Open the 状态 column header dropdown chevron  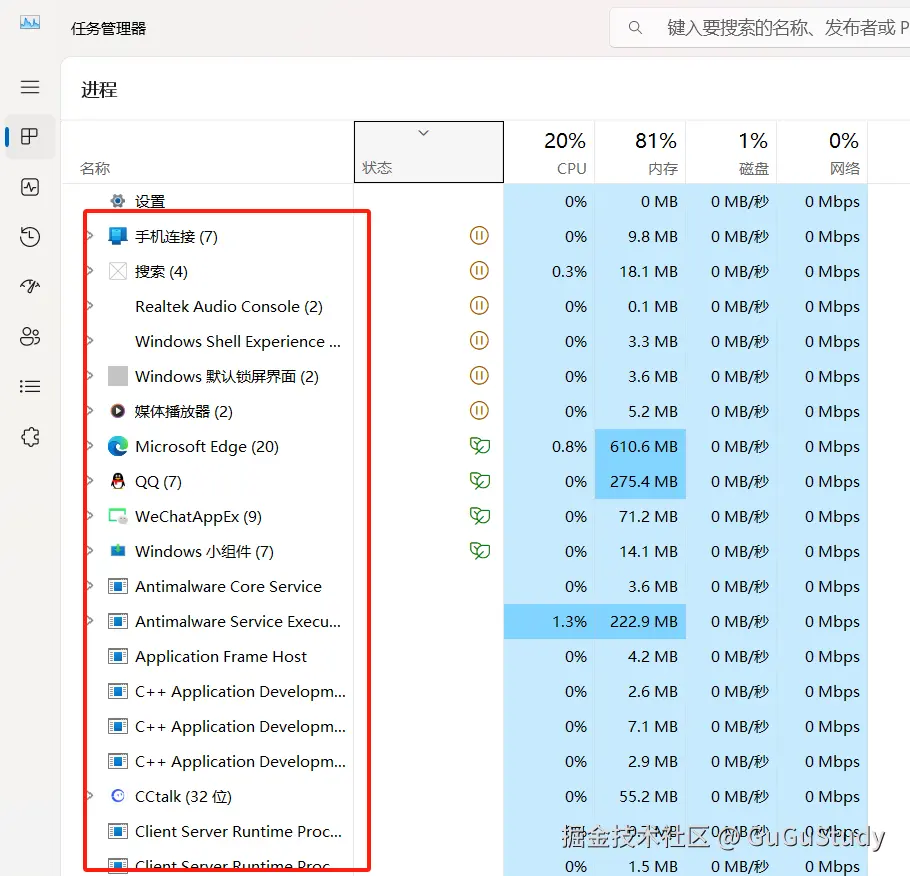click(x=424, y=133)
